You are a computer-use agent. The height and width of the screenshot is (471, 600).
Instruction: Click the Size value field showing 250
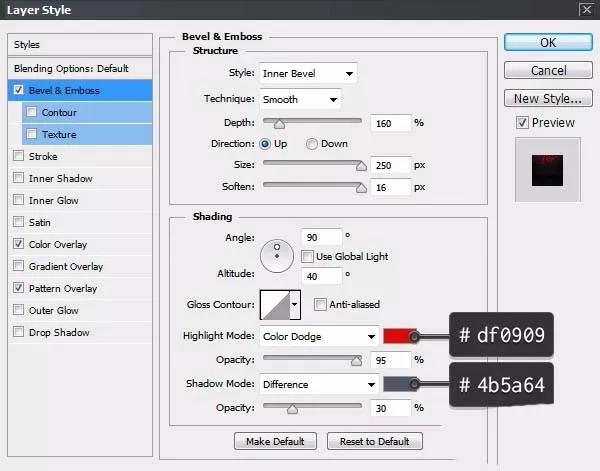390,165
